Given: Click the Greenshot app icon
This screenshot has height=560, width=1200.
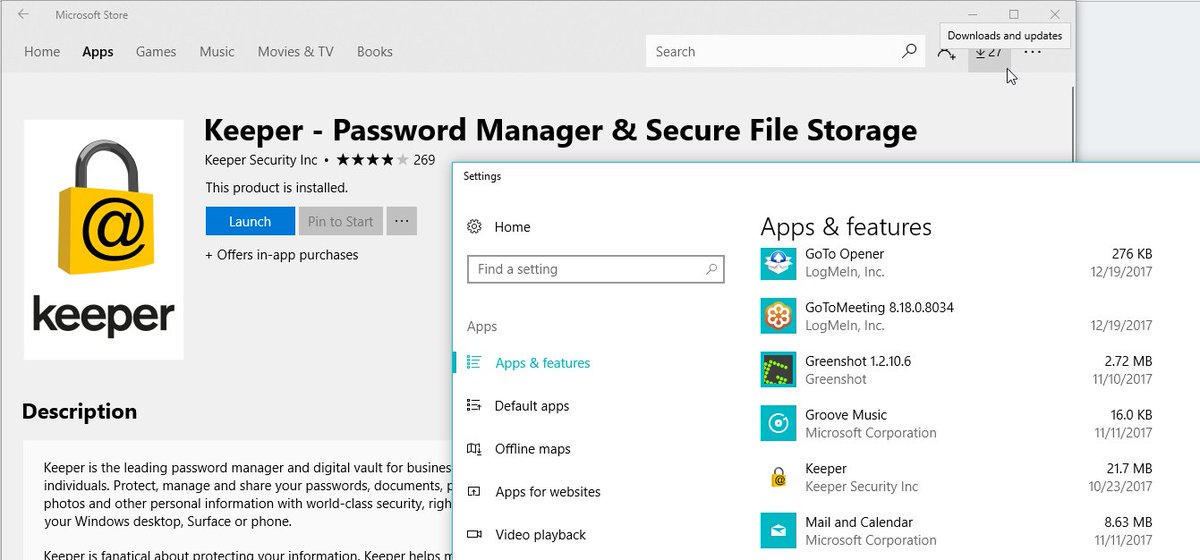Looking at the screenshot, I should [777, 370].
